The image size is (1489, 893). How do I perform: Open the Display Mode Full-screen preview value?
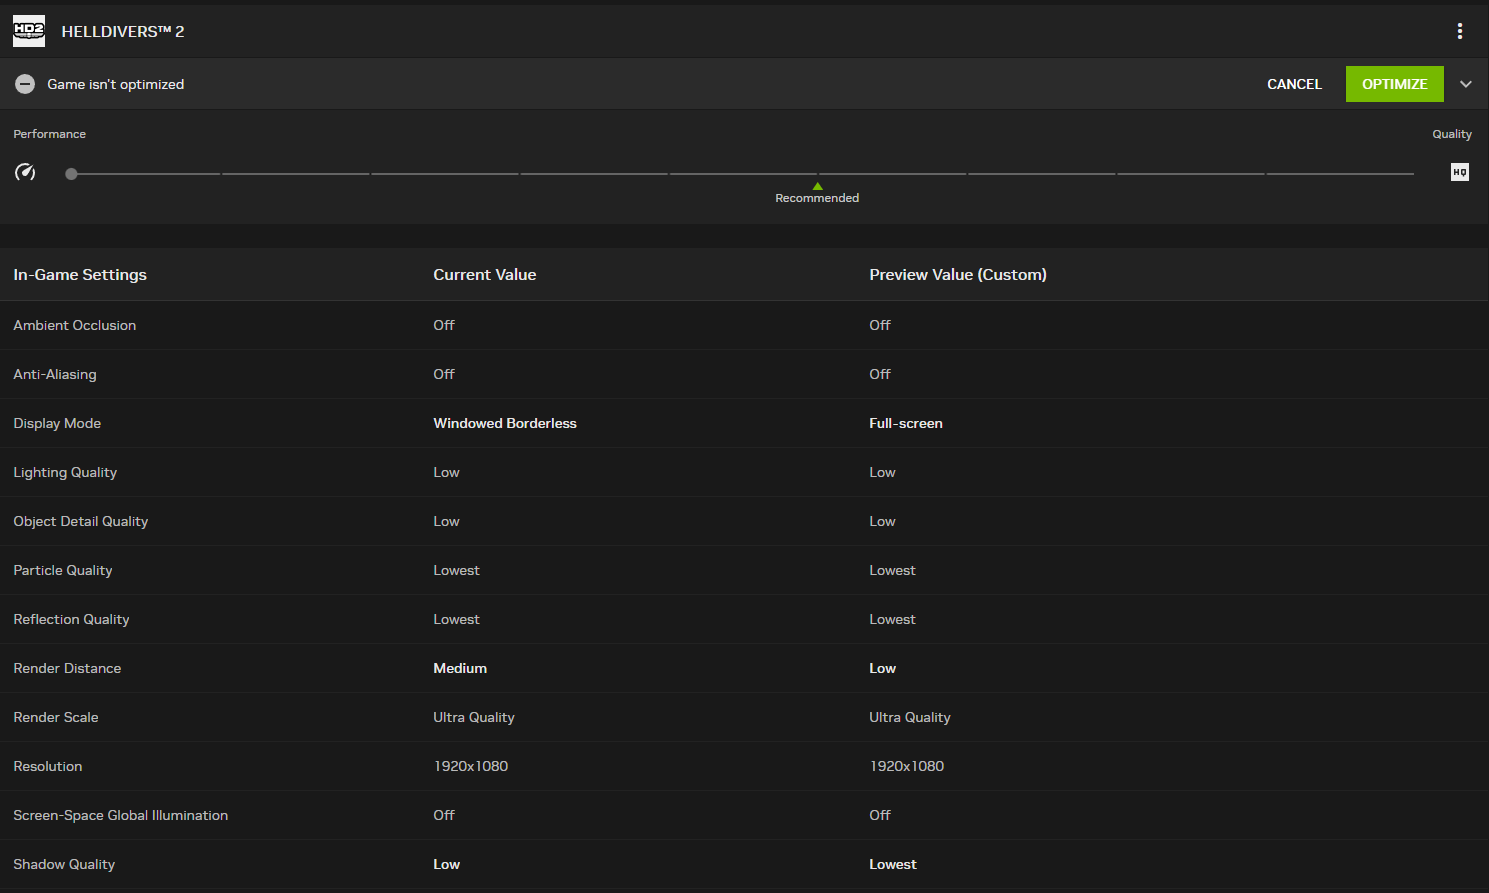(905, 423)
